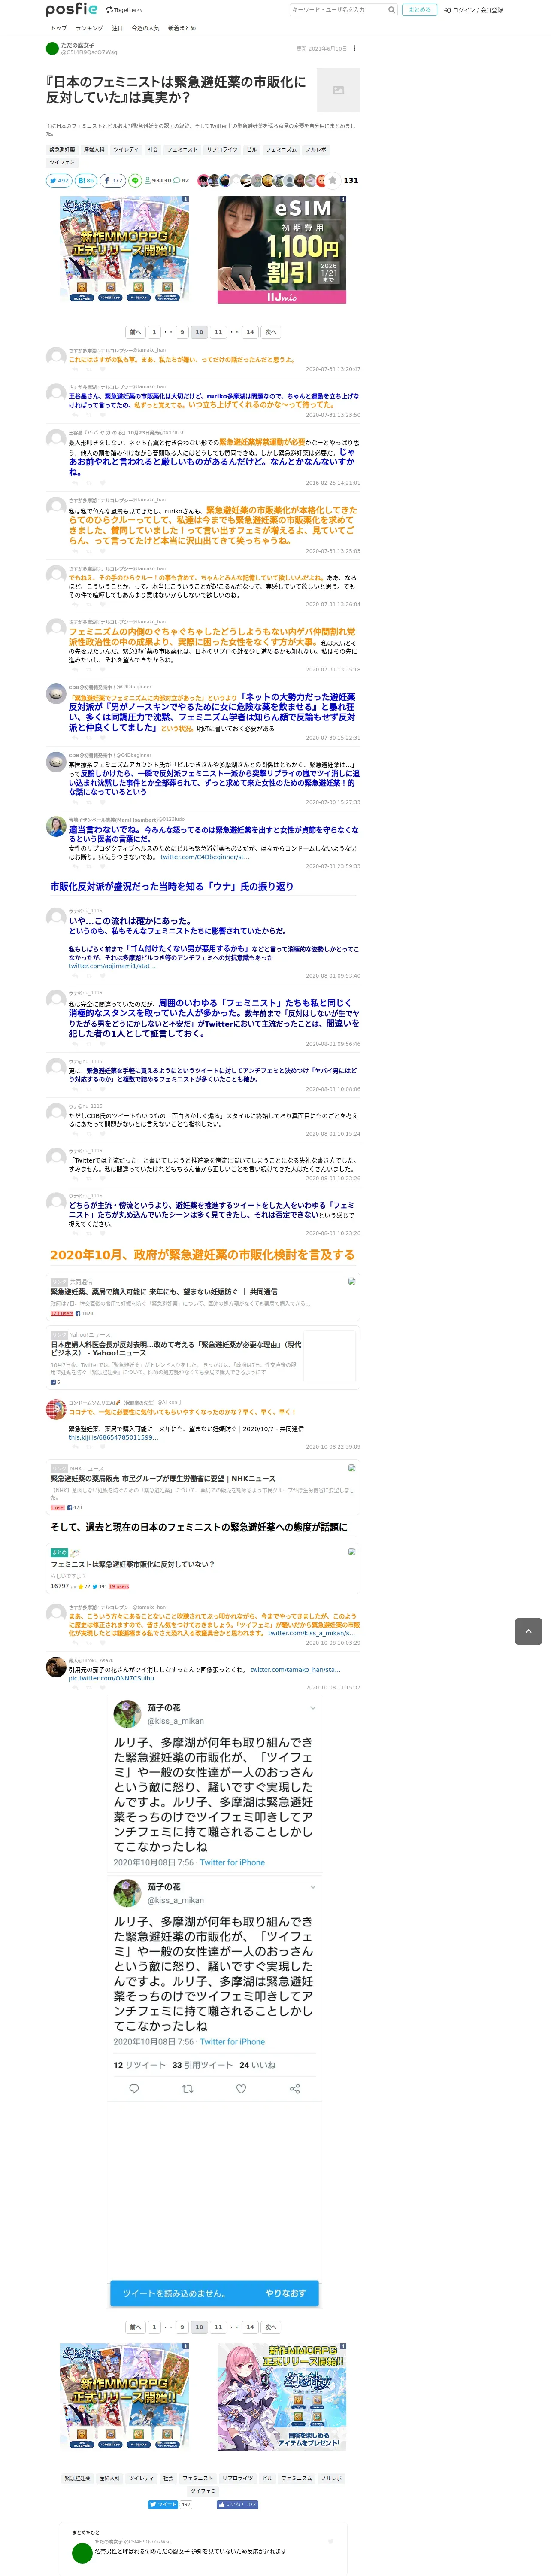551x2576 pixels.
Task: Click the article placeholder thumbnail image
Action: [x=338, y=90]
